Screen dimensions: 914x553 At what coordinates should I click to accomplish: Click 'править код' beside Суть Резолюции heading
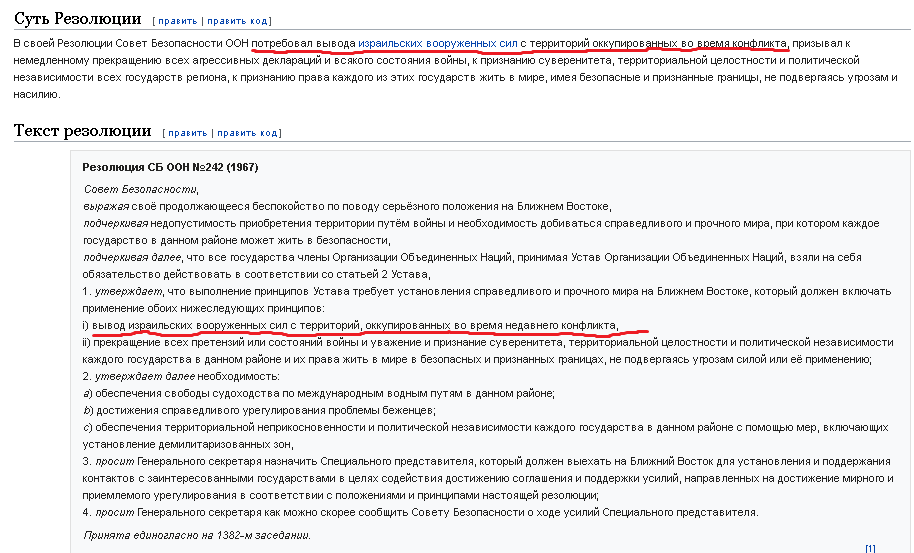point(237,21)
